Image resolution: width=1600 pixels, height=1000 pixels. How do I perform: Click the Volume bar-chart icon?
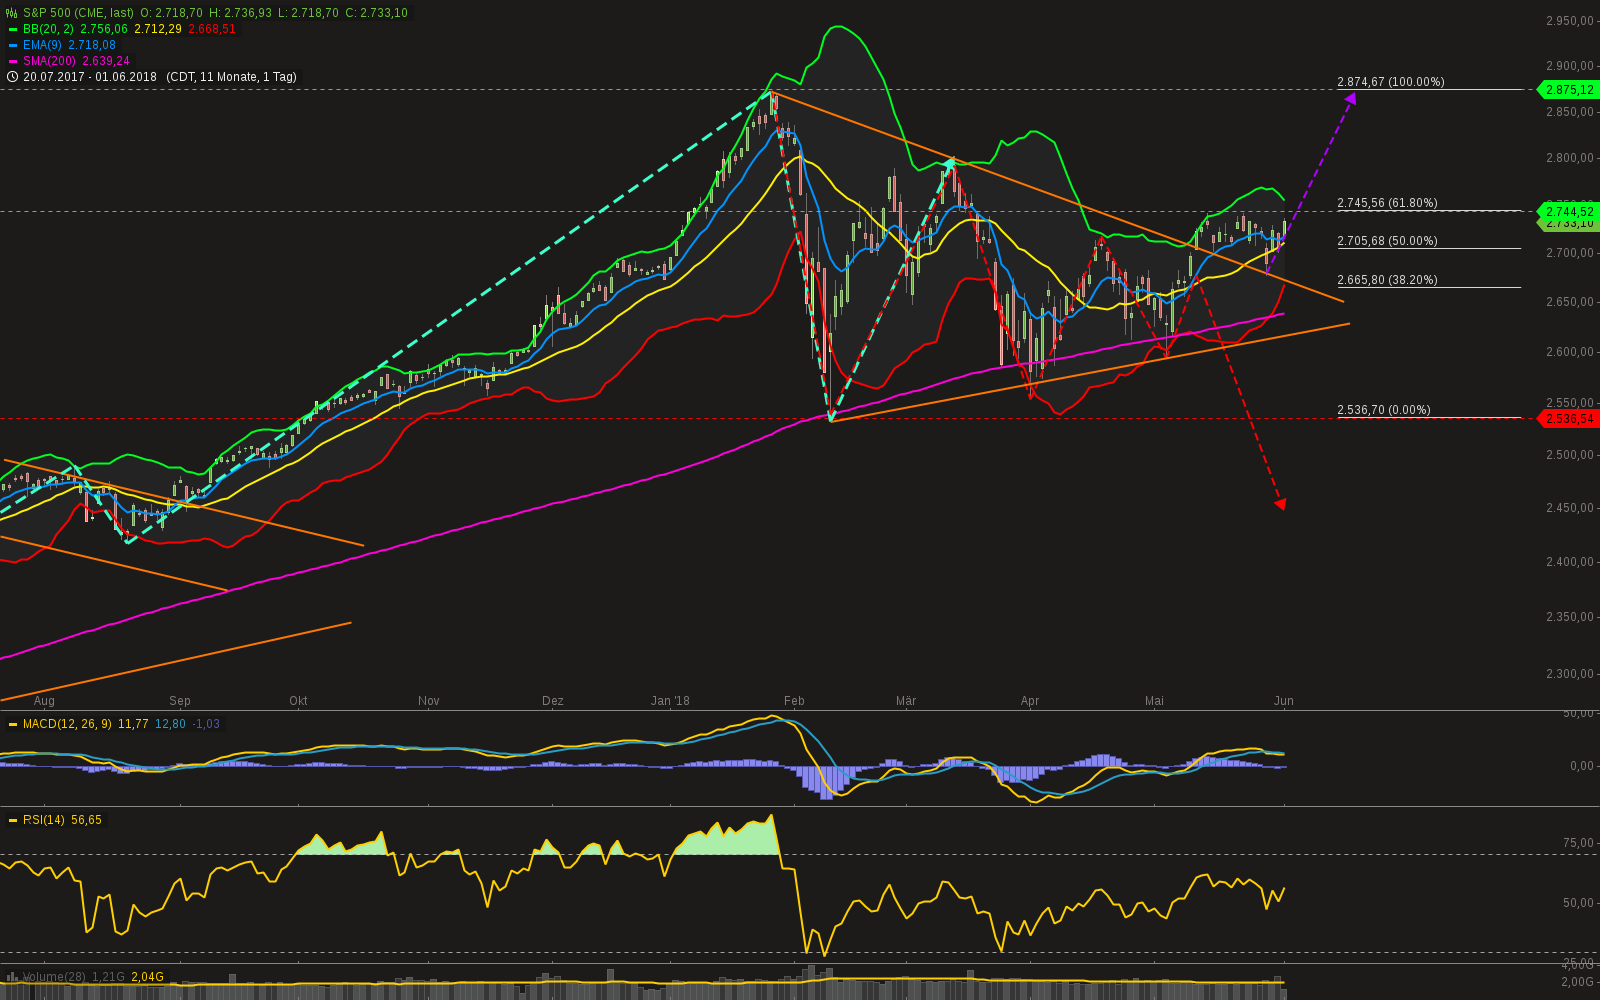click(11, 975)
